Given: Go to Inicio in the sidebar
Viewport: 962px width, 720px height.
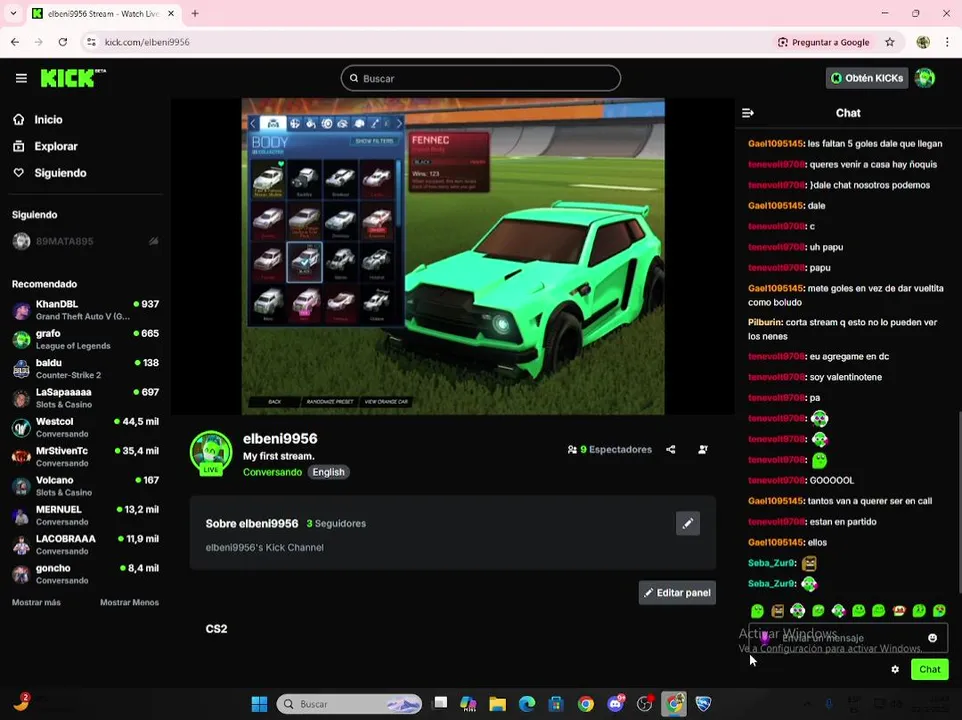Looking at the screenshot, I should [x=48, y=120].
